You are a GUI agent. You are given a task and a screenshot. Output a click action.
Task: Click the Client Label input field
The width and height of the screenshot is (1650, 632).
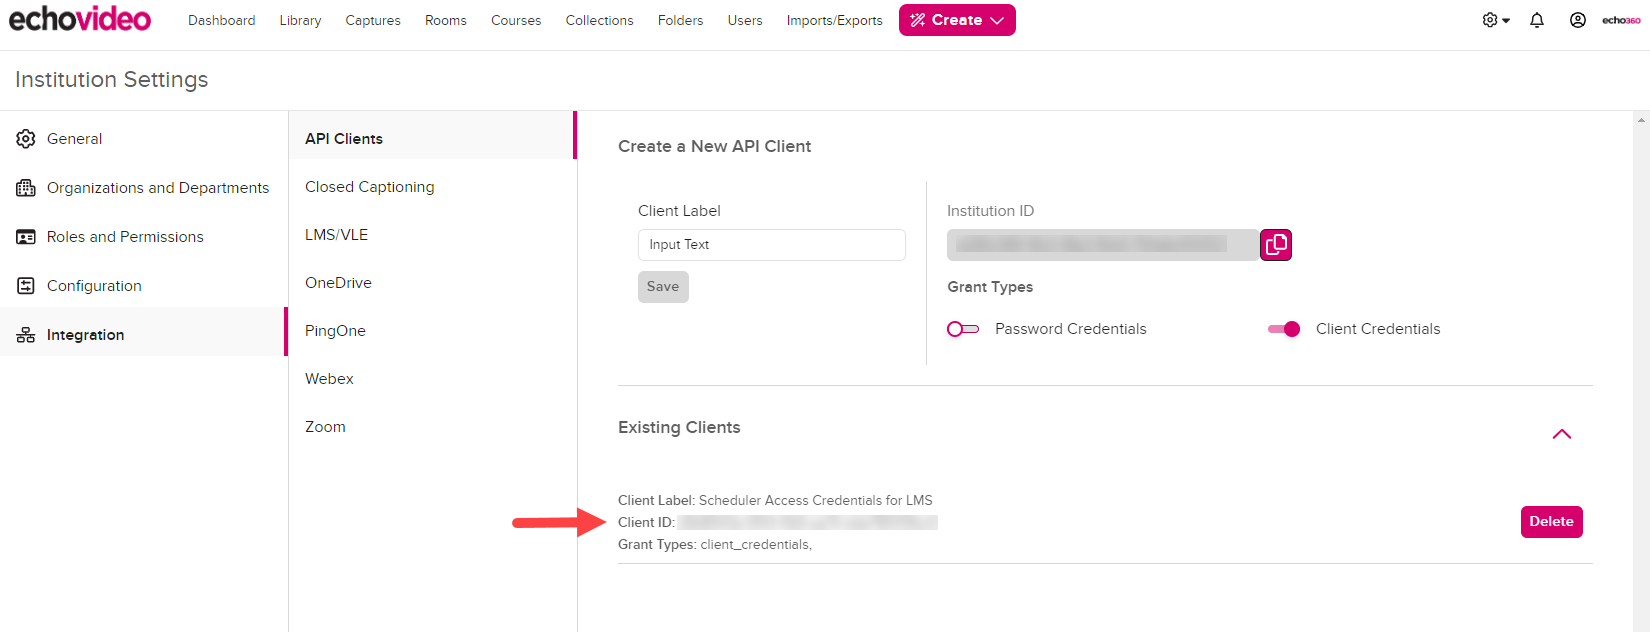[x=772, y=245]
